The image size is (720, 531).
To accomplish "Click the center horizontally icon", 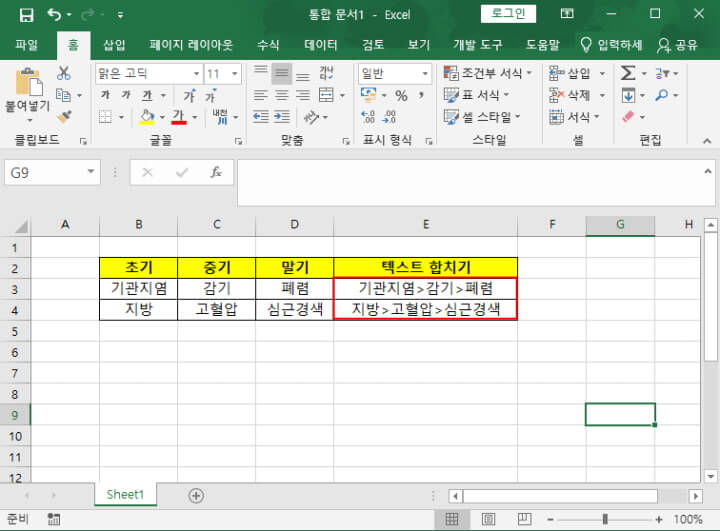I will [x=281, y=95].
